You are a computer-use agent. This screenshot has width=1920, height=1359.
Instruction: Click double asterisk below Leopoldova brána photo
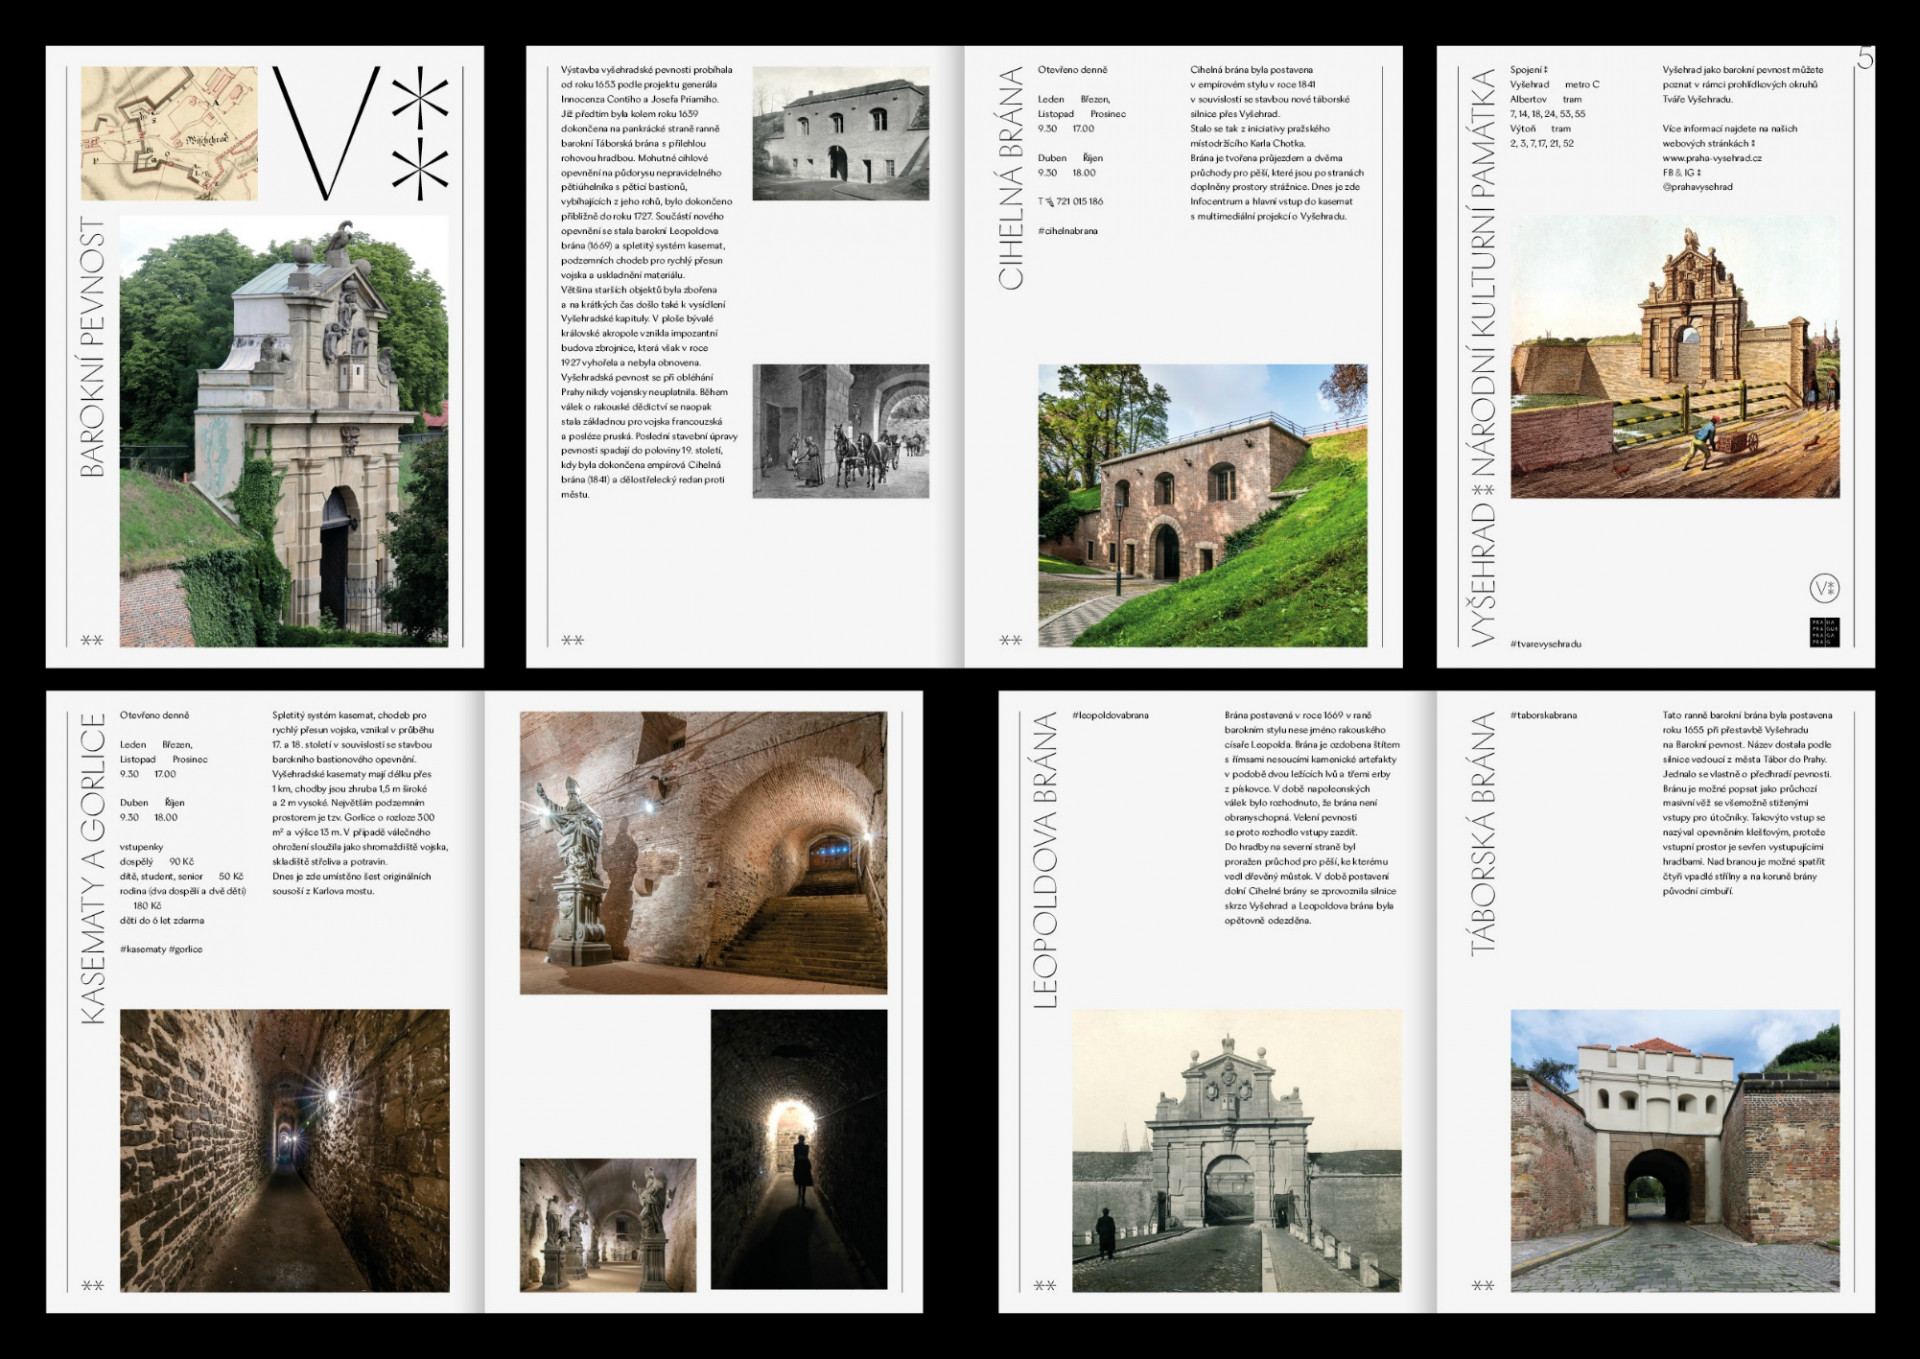(1044, 1286)
